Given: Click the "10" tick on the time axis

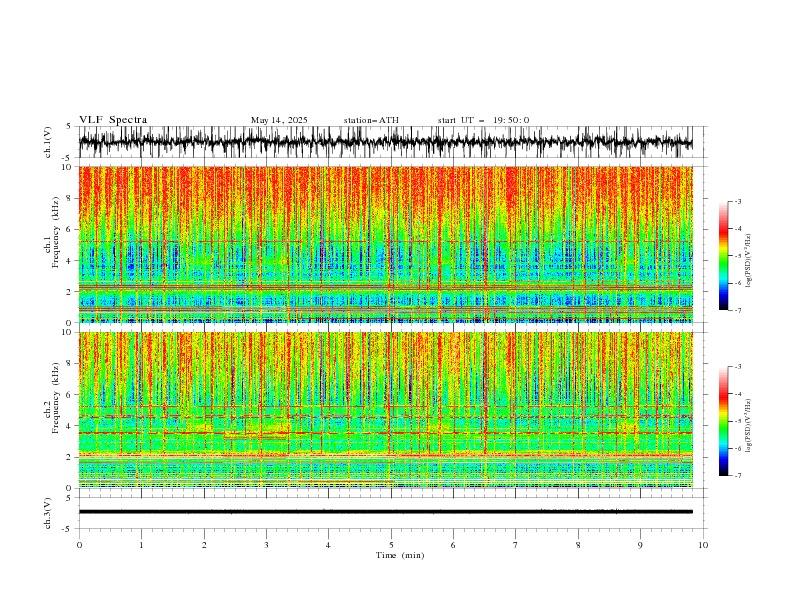Looking at the screenshot, I should tap(703, 545).
